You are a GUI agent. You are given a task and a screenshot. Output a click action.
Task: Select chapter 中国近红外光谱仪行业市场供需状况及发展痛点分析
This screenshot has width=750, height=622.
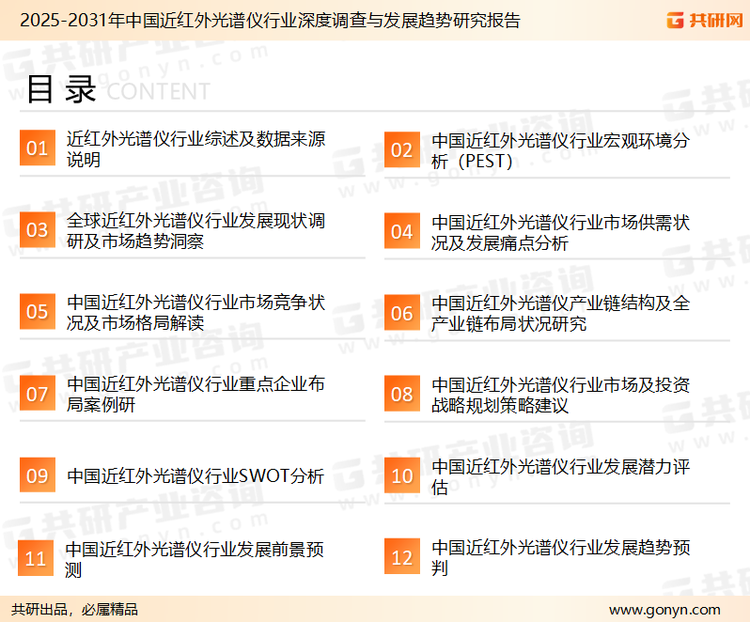point(560,233)
